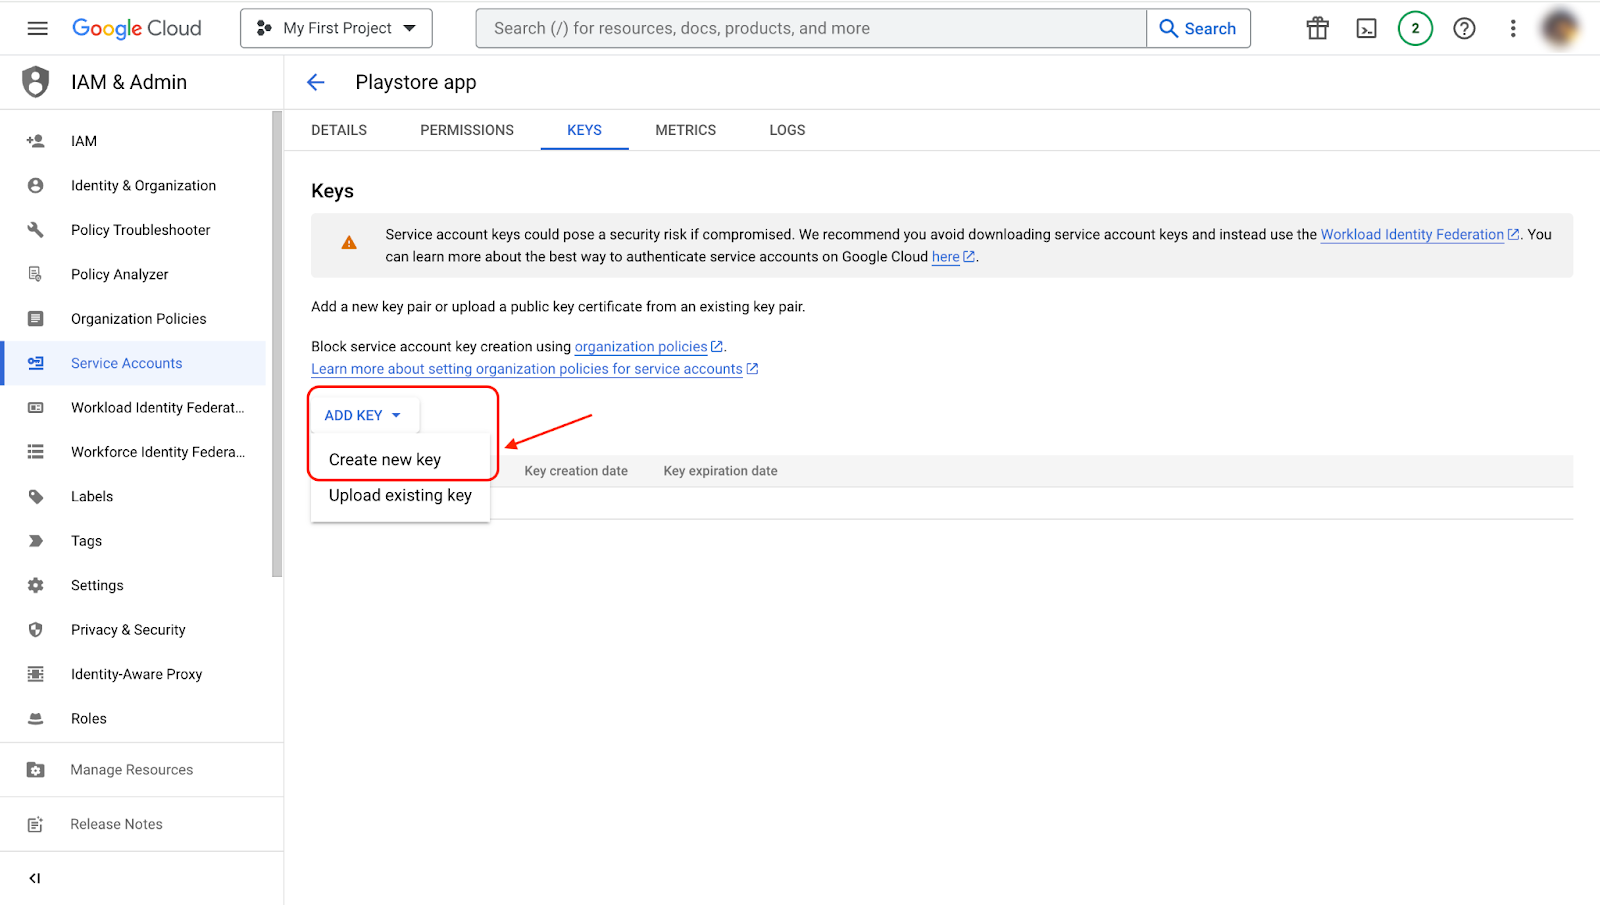Open the three-dot more options menu

point(1512,28)
